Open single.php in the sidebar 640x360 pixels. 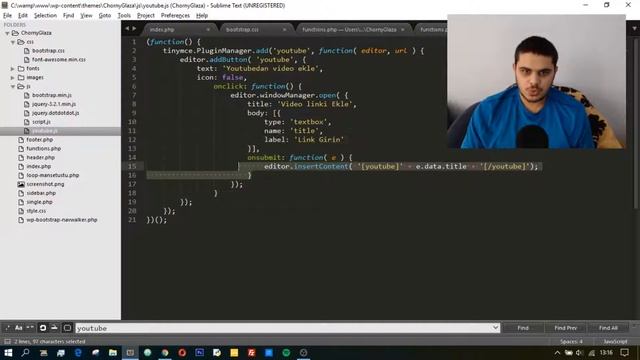point(39,202)
